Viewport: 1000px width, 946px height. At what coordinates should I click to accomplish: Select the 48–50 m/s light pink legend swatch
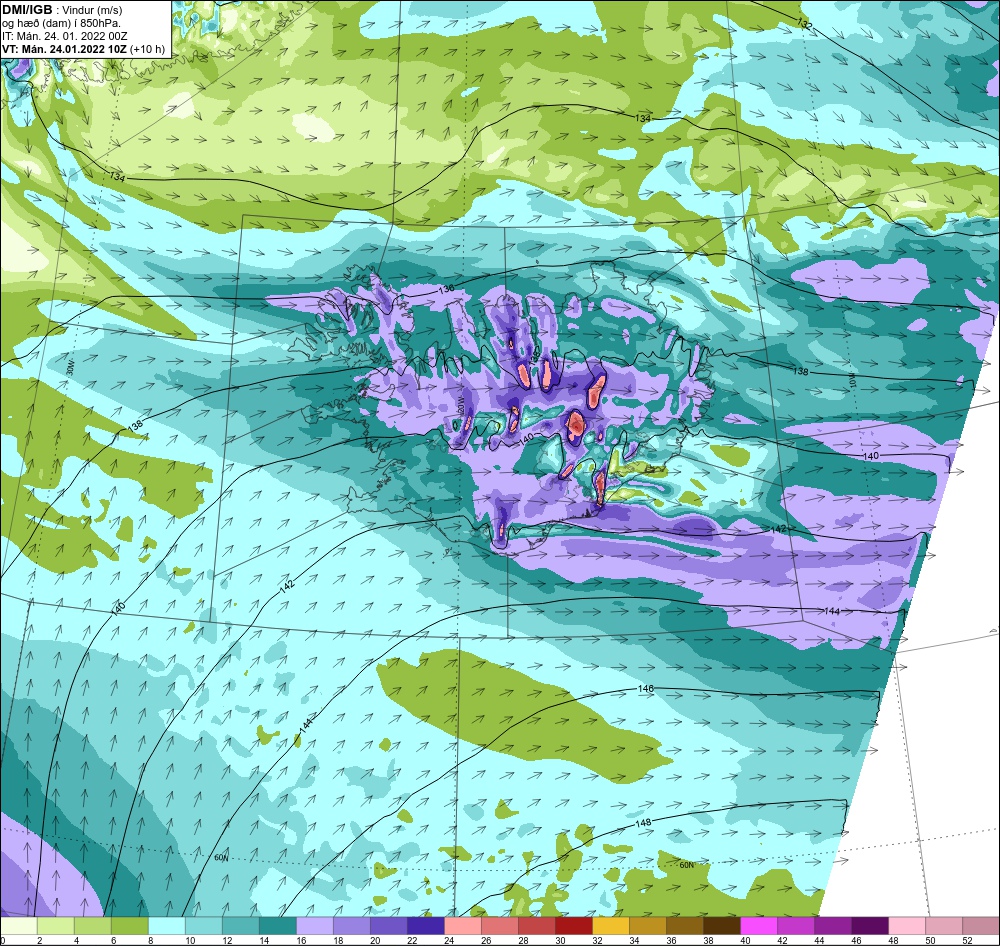click(x=907, y=926)
